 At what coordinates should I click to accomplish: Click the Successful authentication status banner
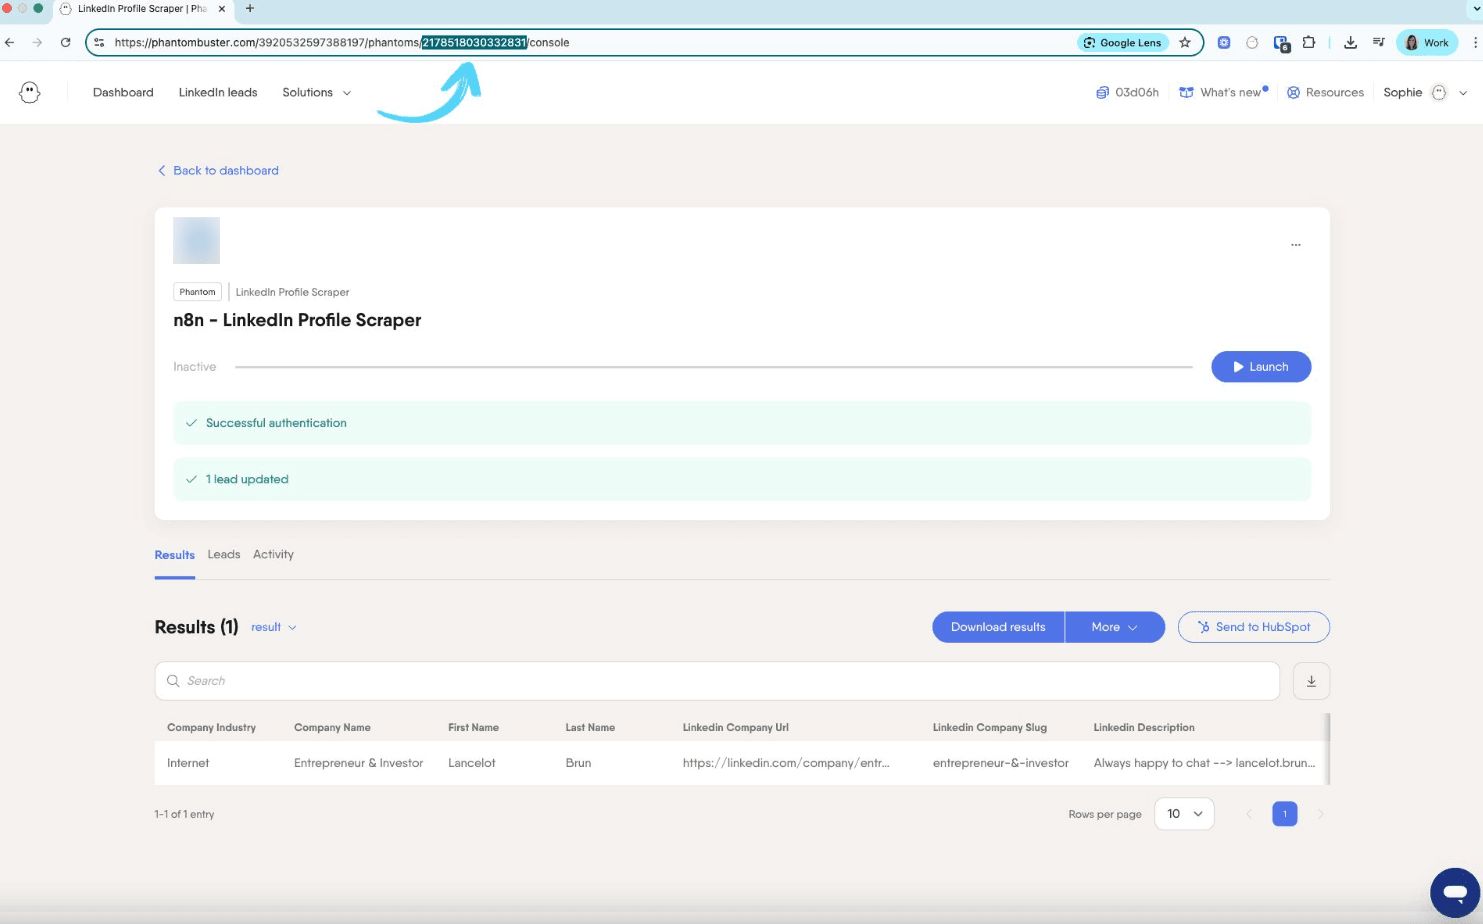click(x=742, y=423)
